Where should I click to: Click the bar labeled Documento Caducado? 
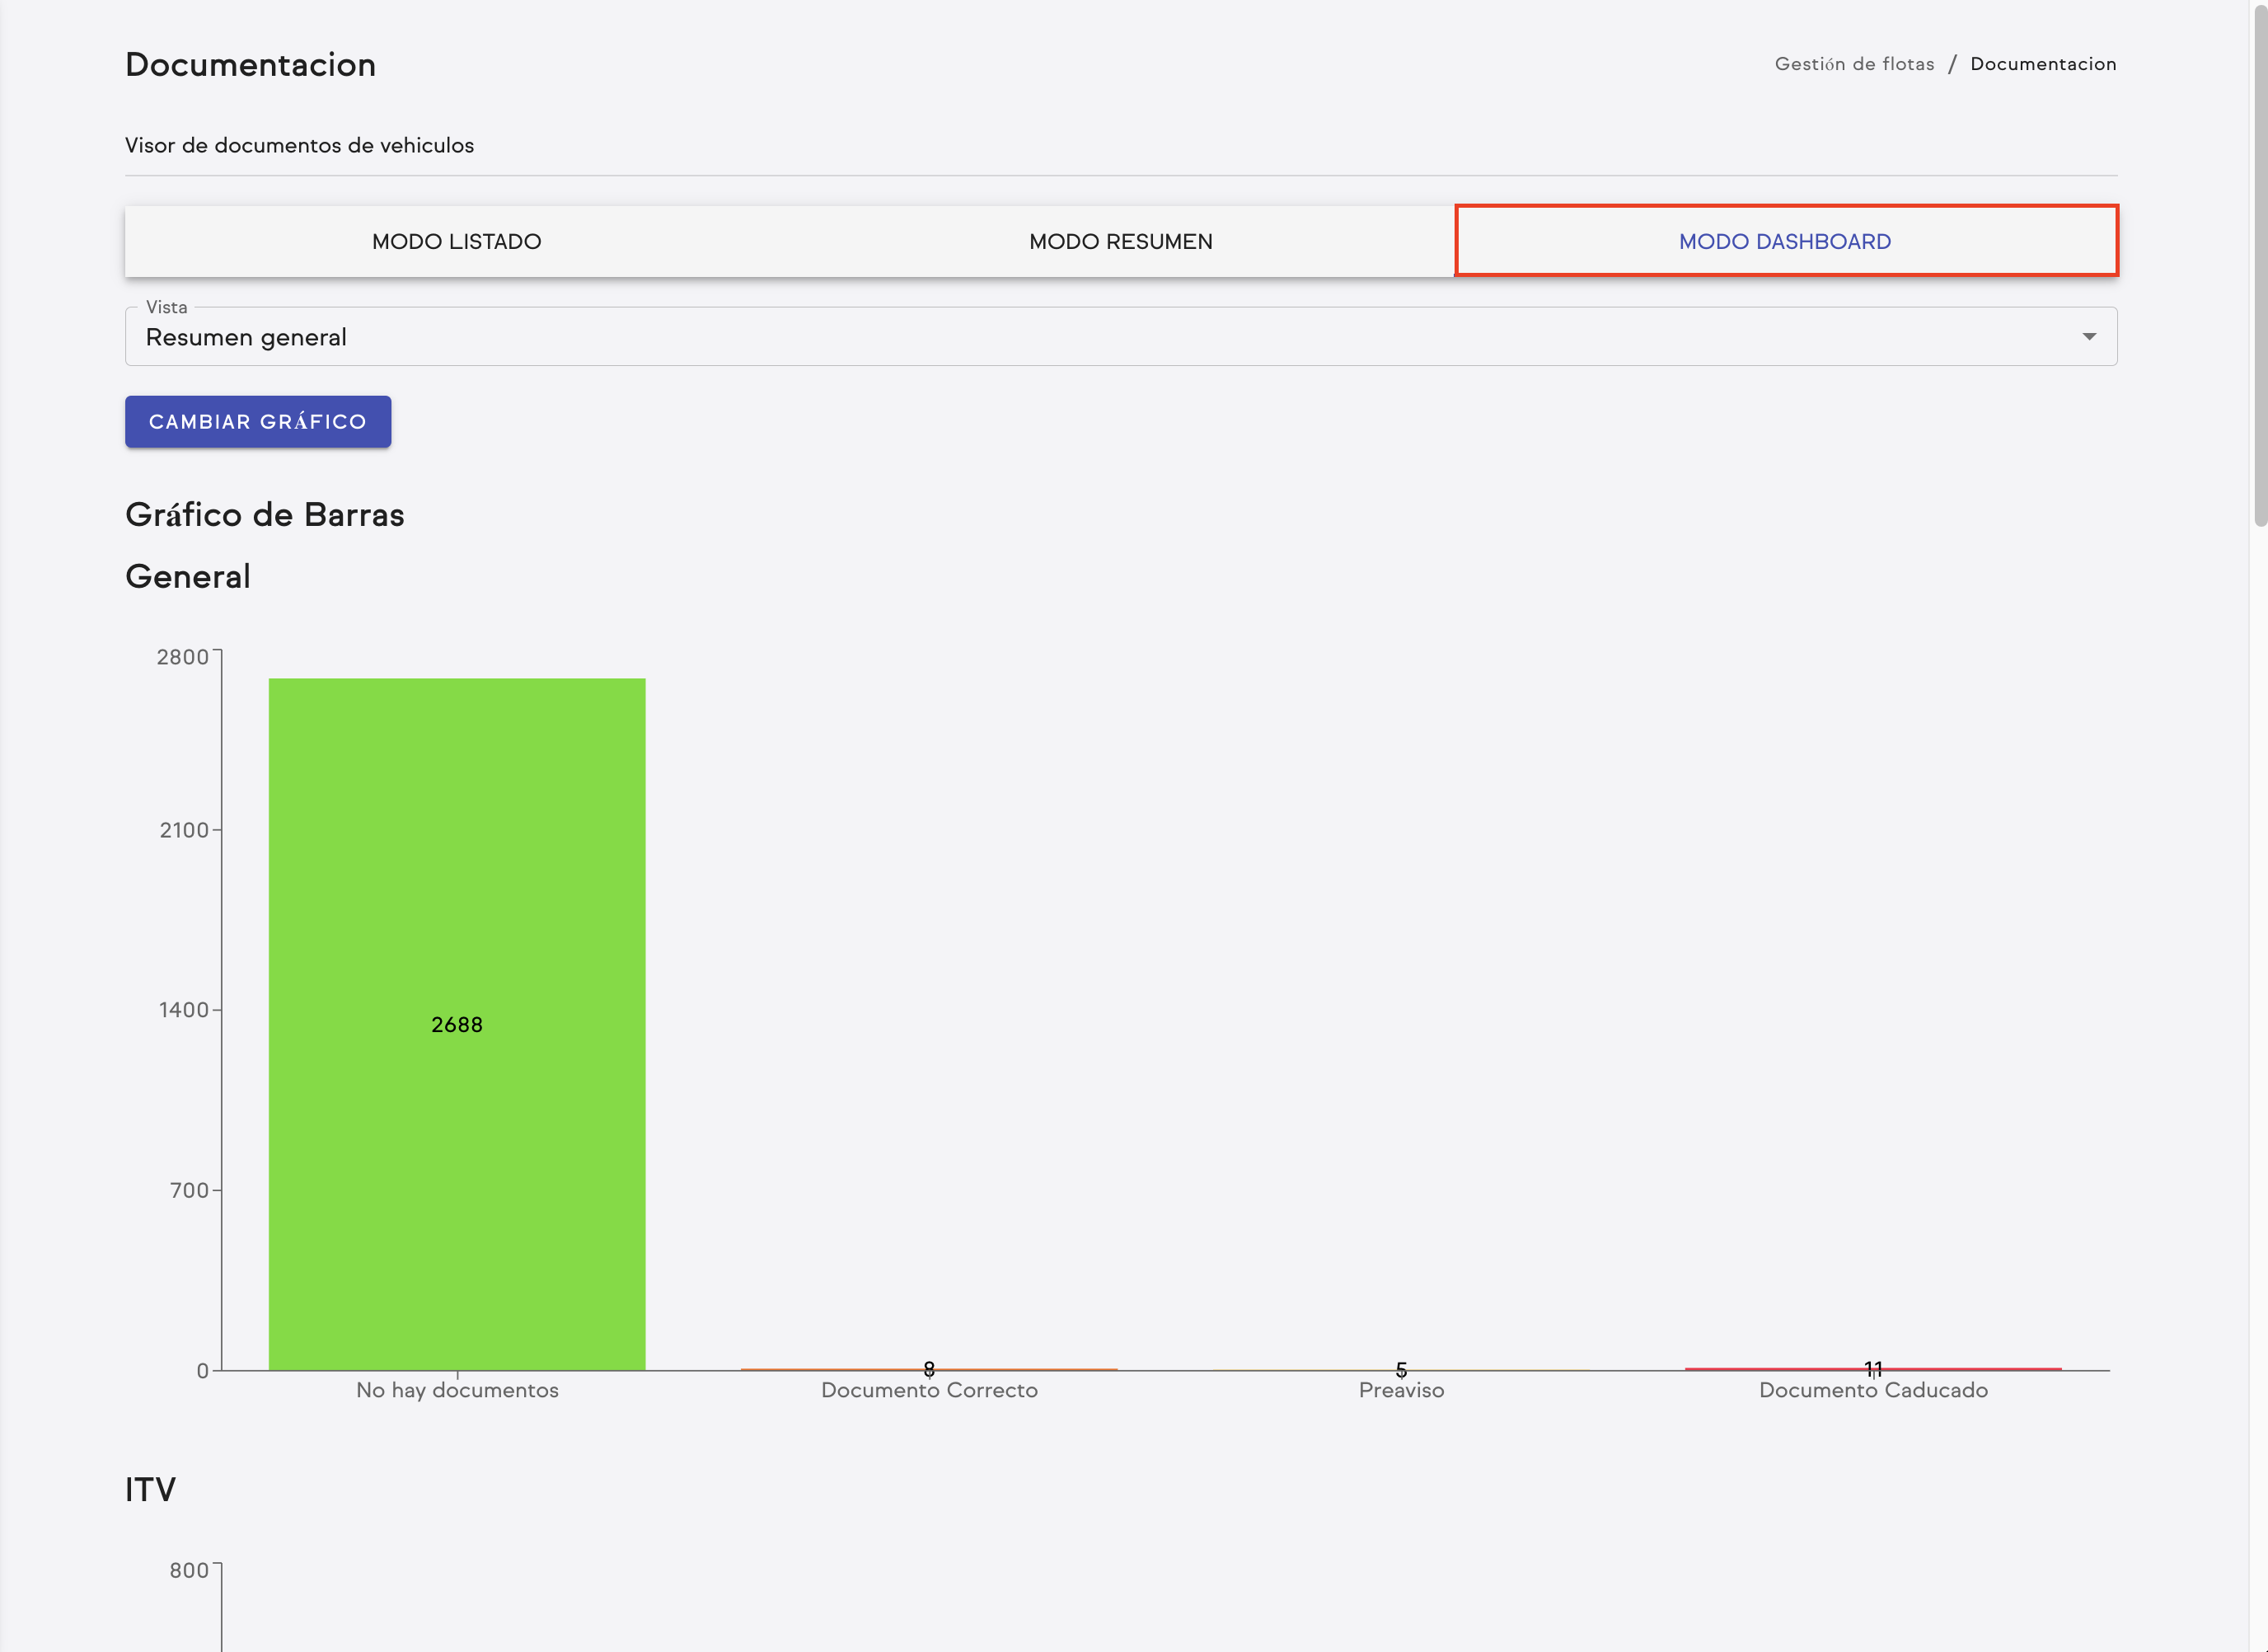pyautogui.click(x=1872, y=1368)
